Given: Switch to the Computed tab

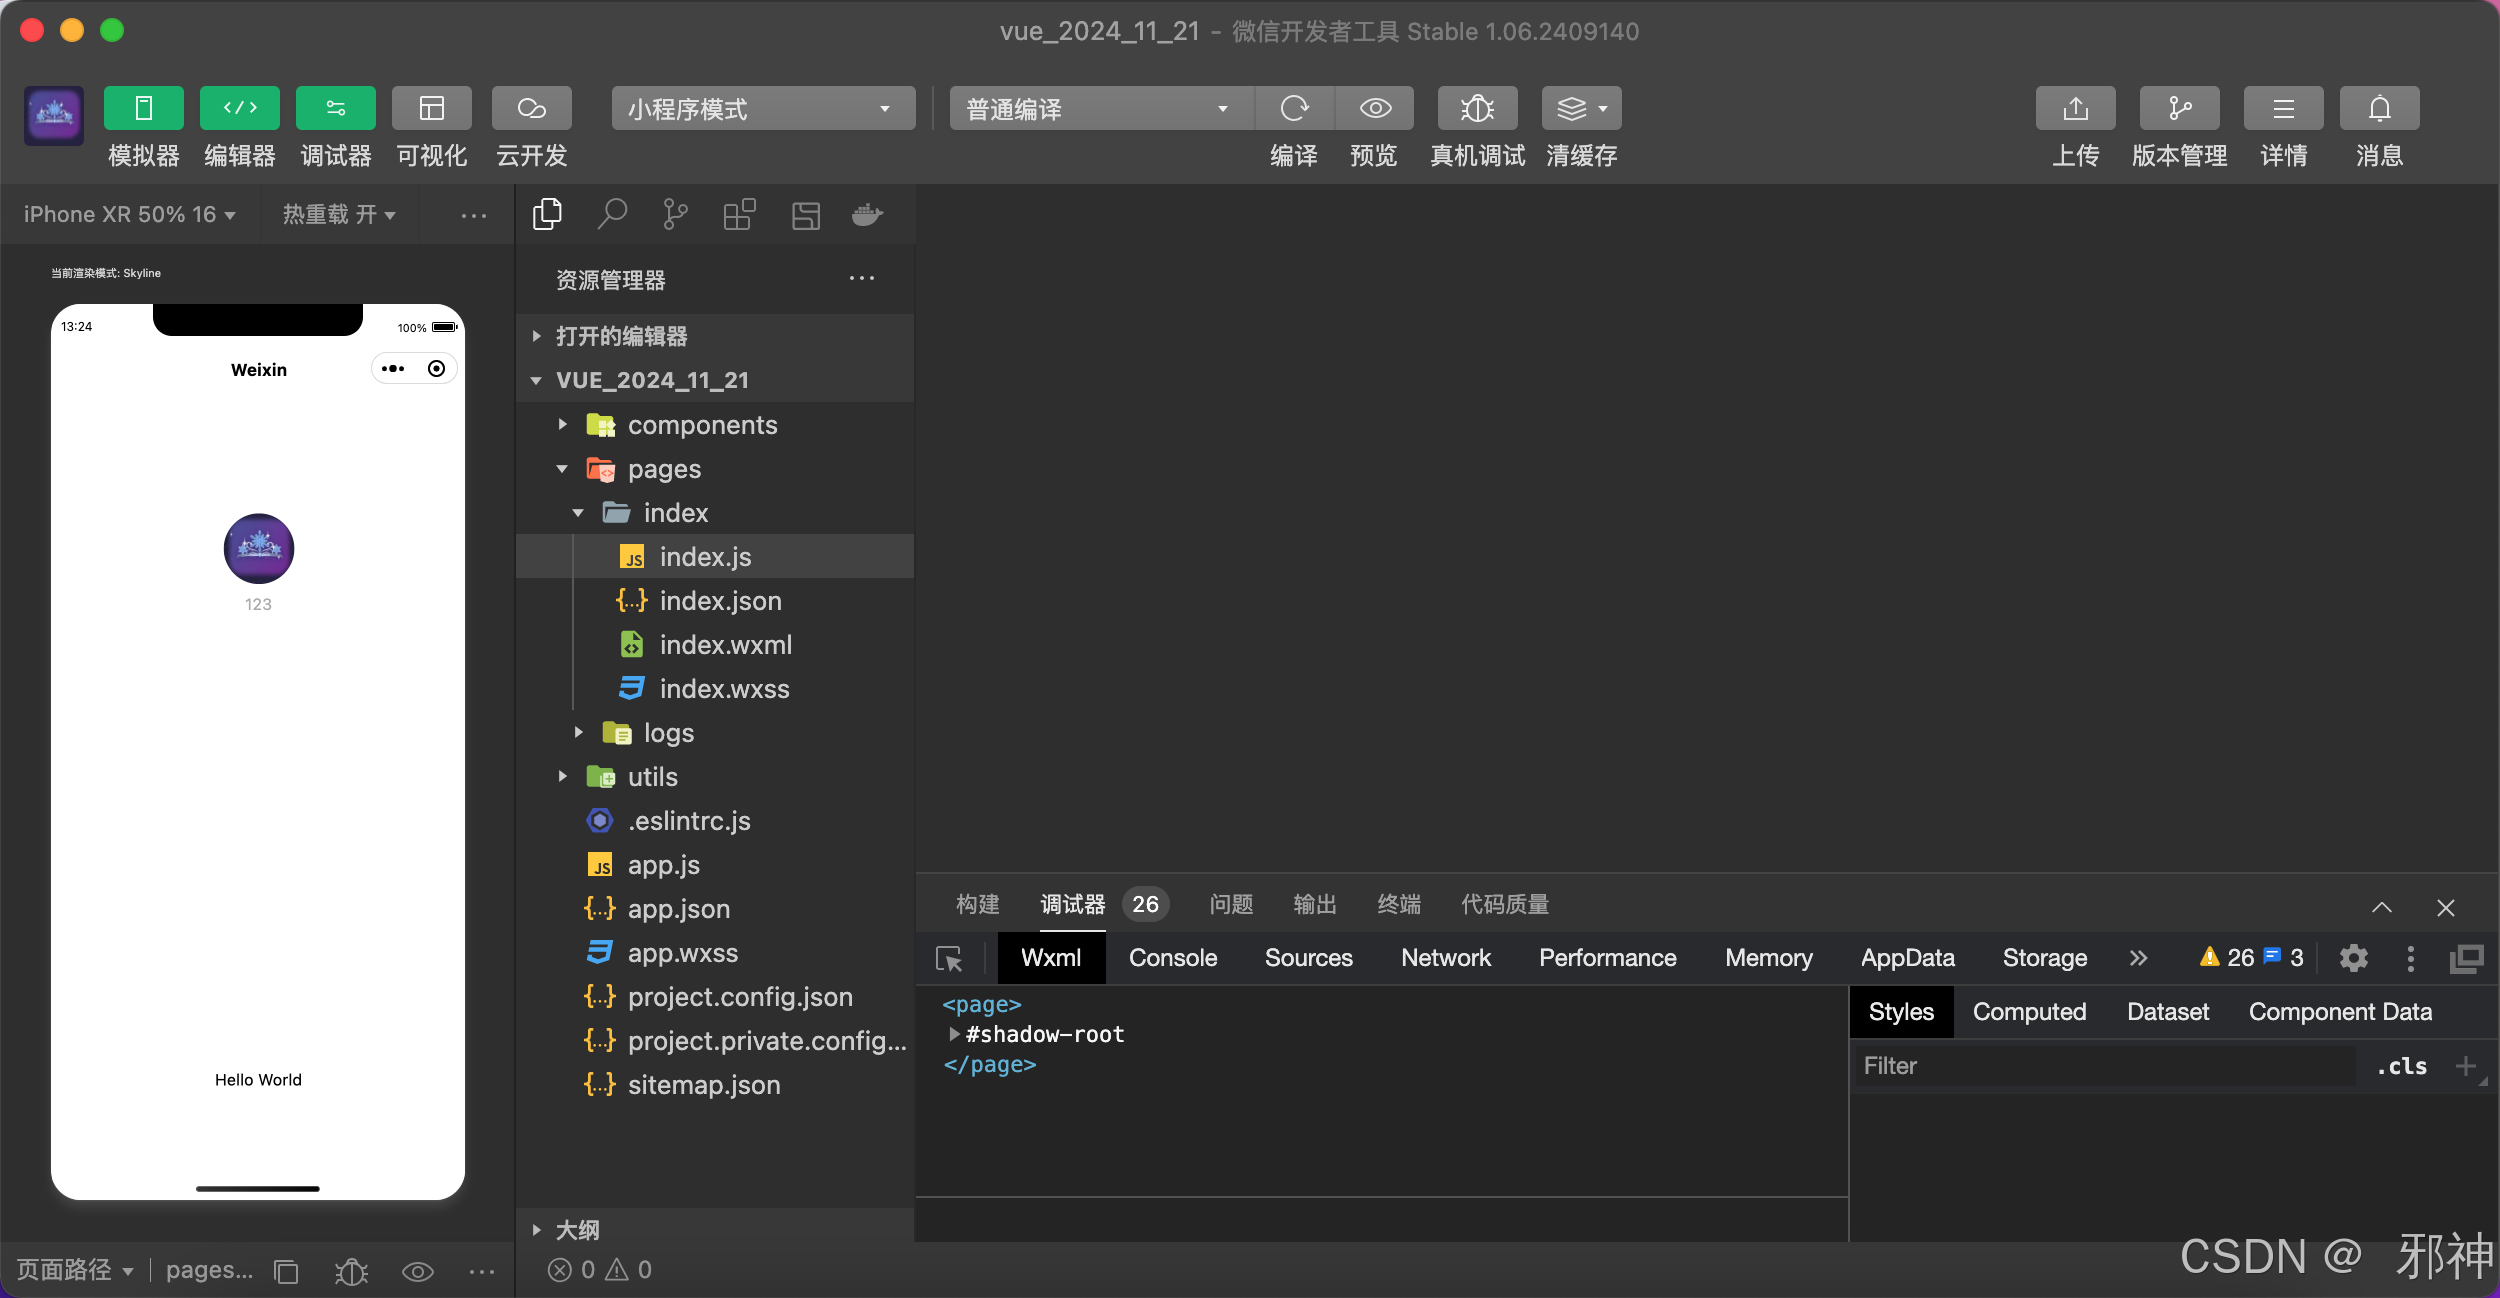Looking at the screenshot, I should click(x=2029, y=1012).
